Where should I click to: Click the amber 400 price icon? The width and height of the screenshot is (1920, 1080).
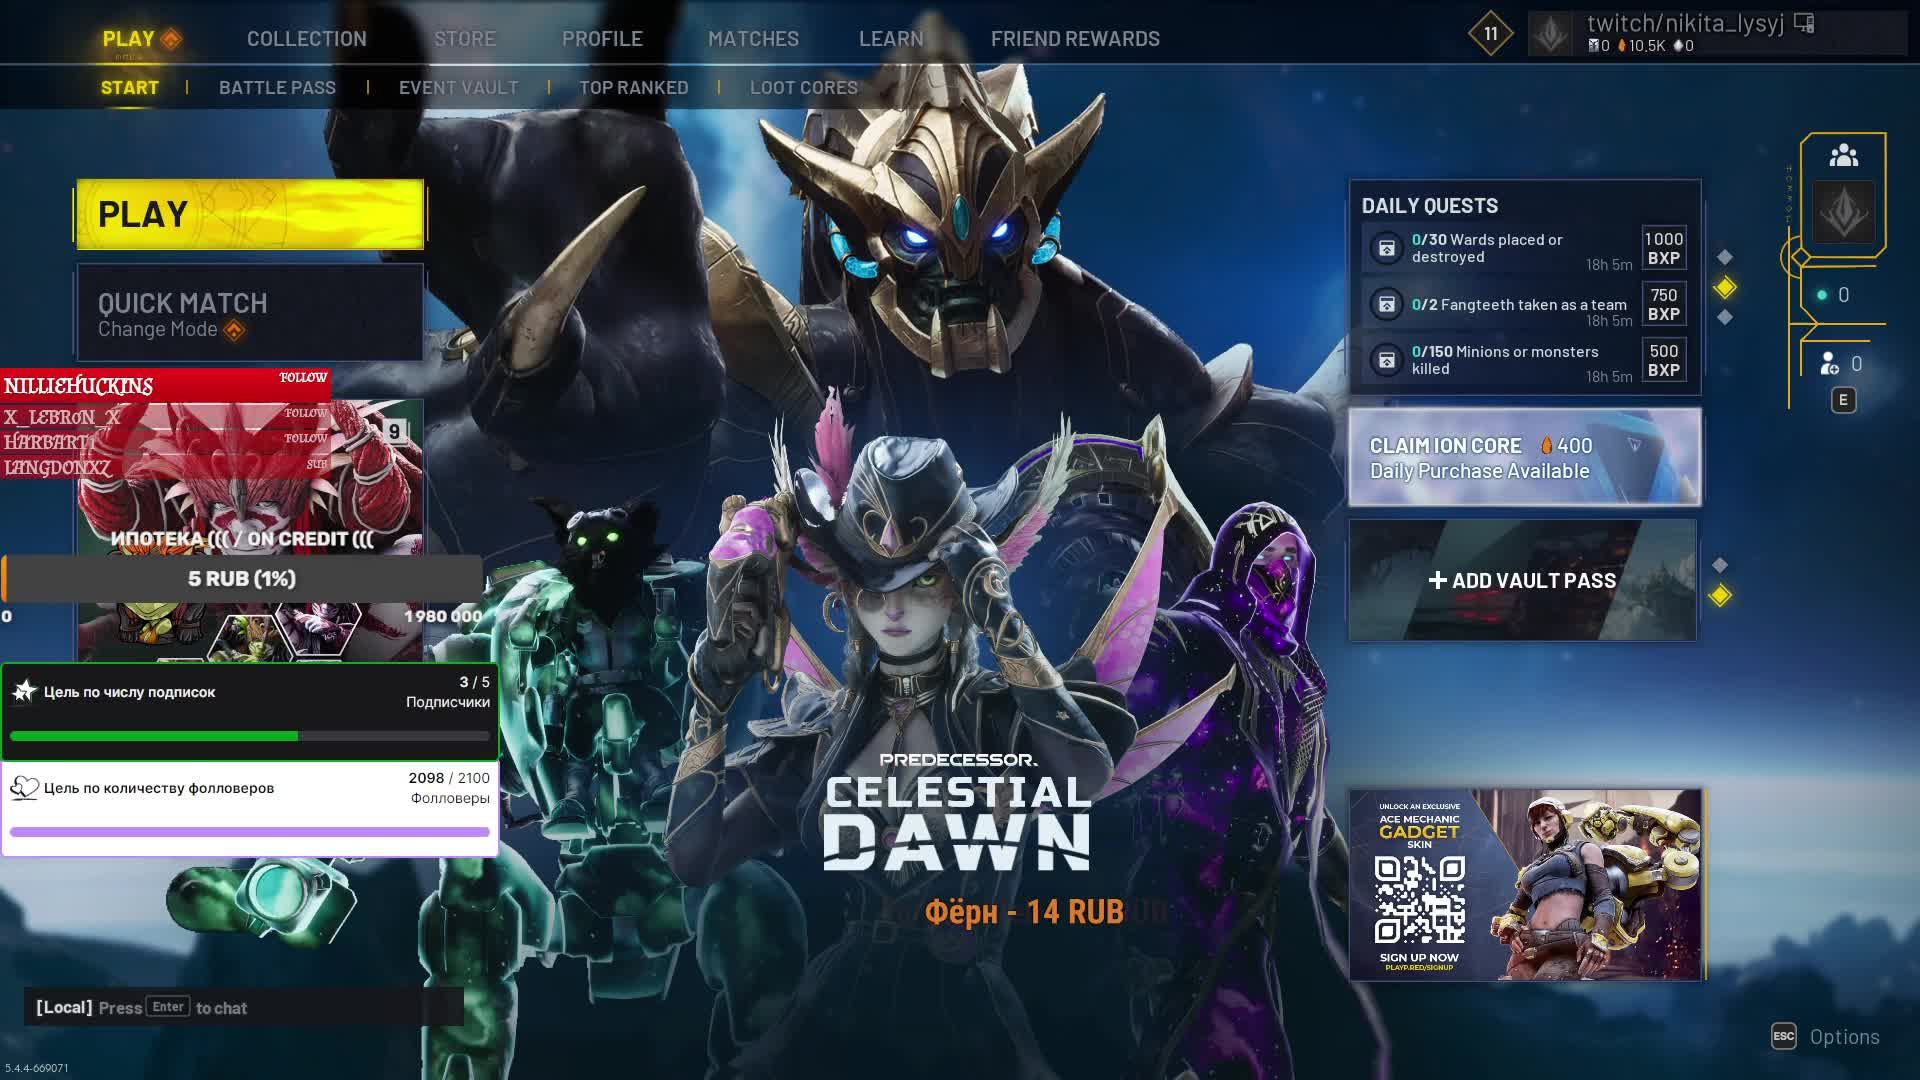tap(1547, 446)
